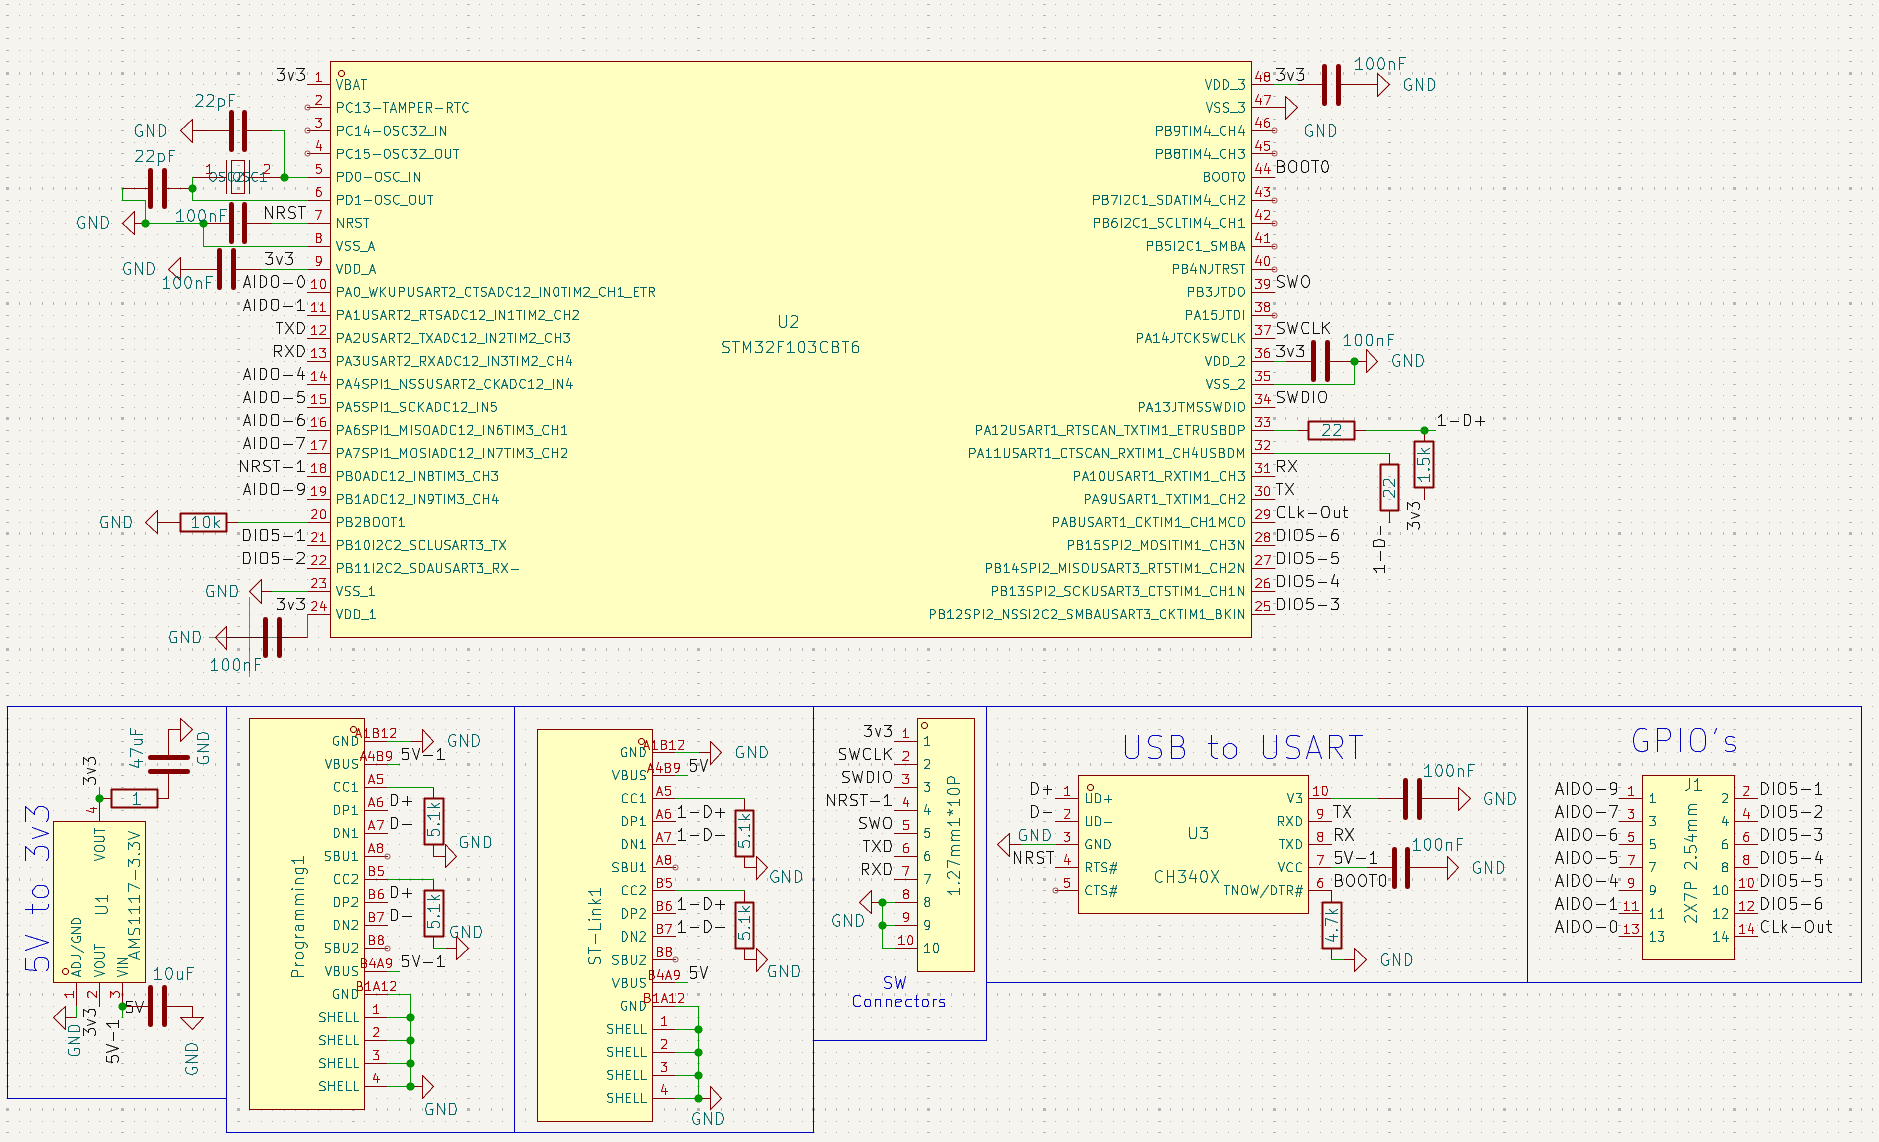
Task: Click the AMS1117-3.3V value text
Action: tap(135, 893)
